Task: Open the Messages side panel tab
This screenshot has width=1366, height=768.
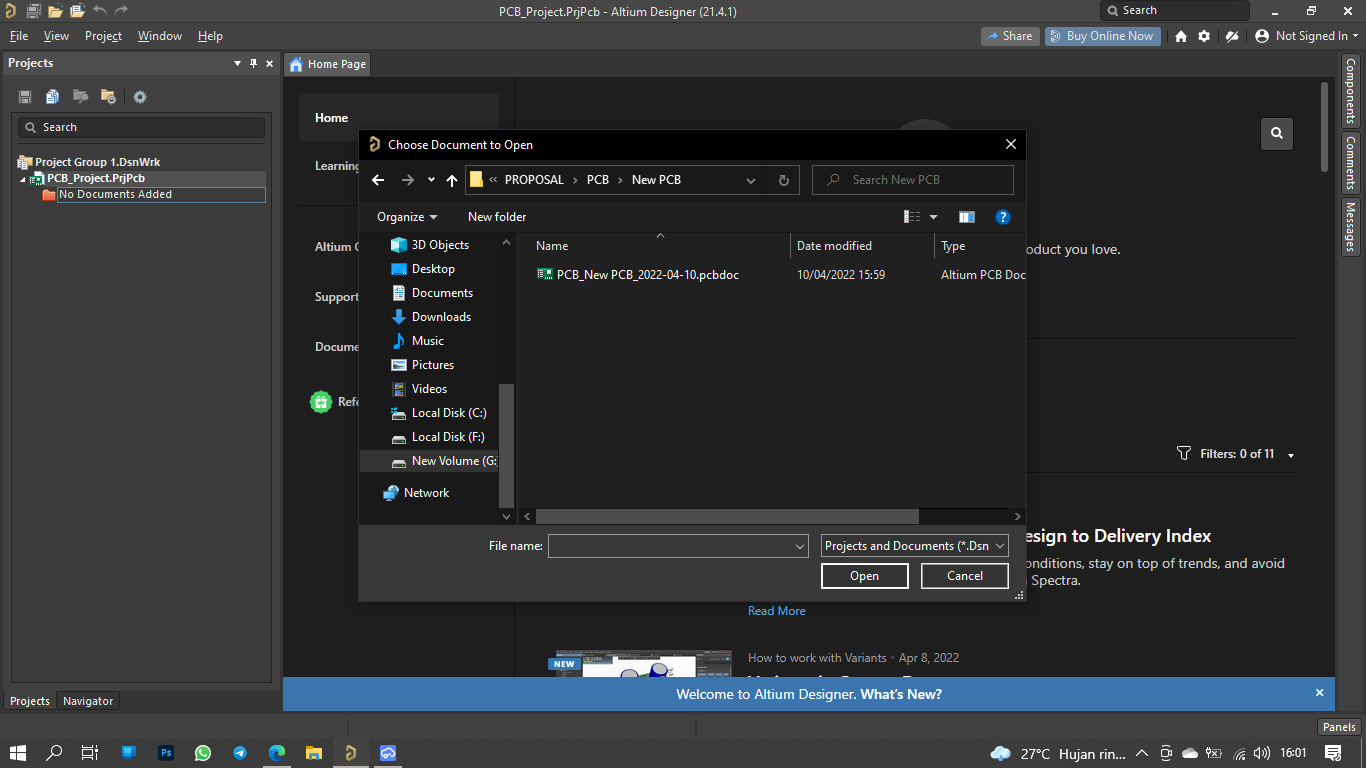Action: tap(1350, 228)
